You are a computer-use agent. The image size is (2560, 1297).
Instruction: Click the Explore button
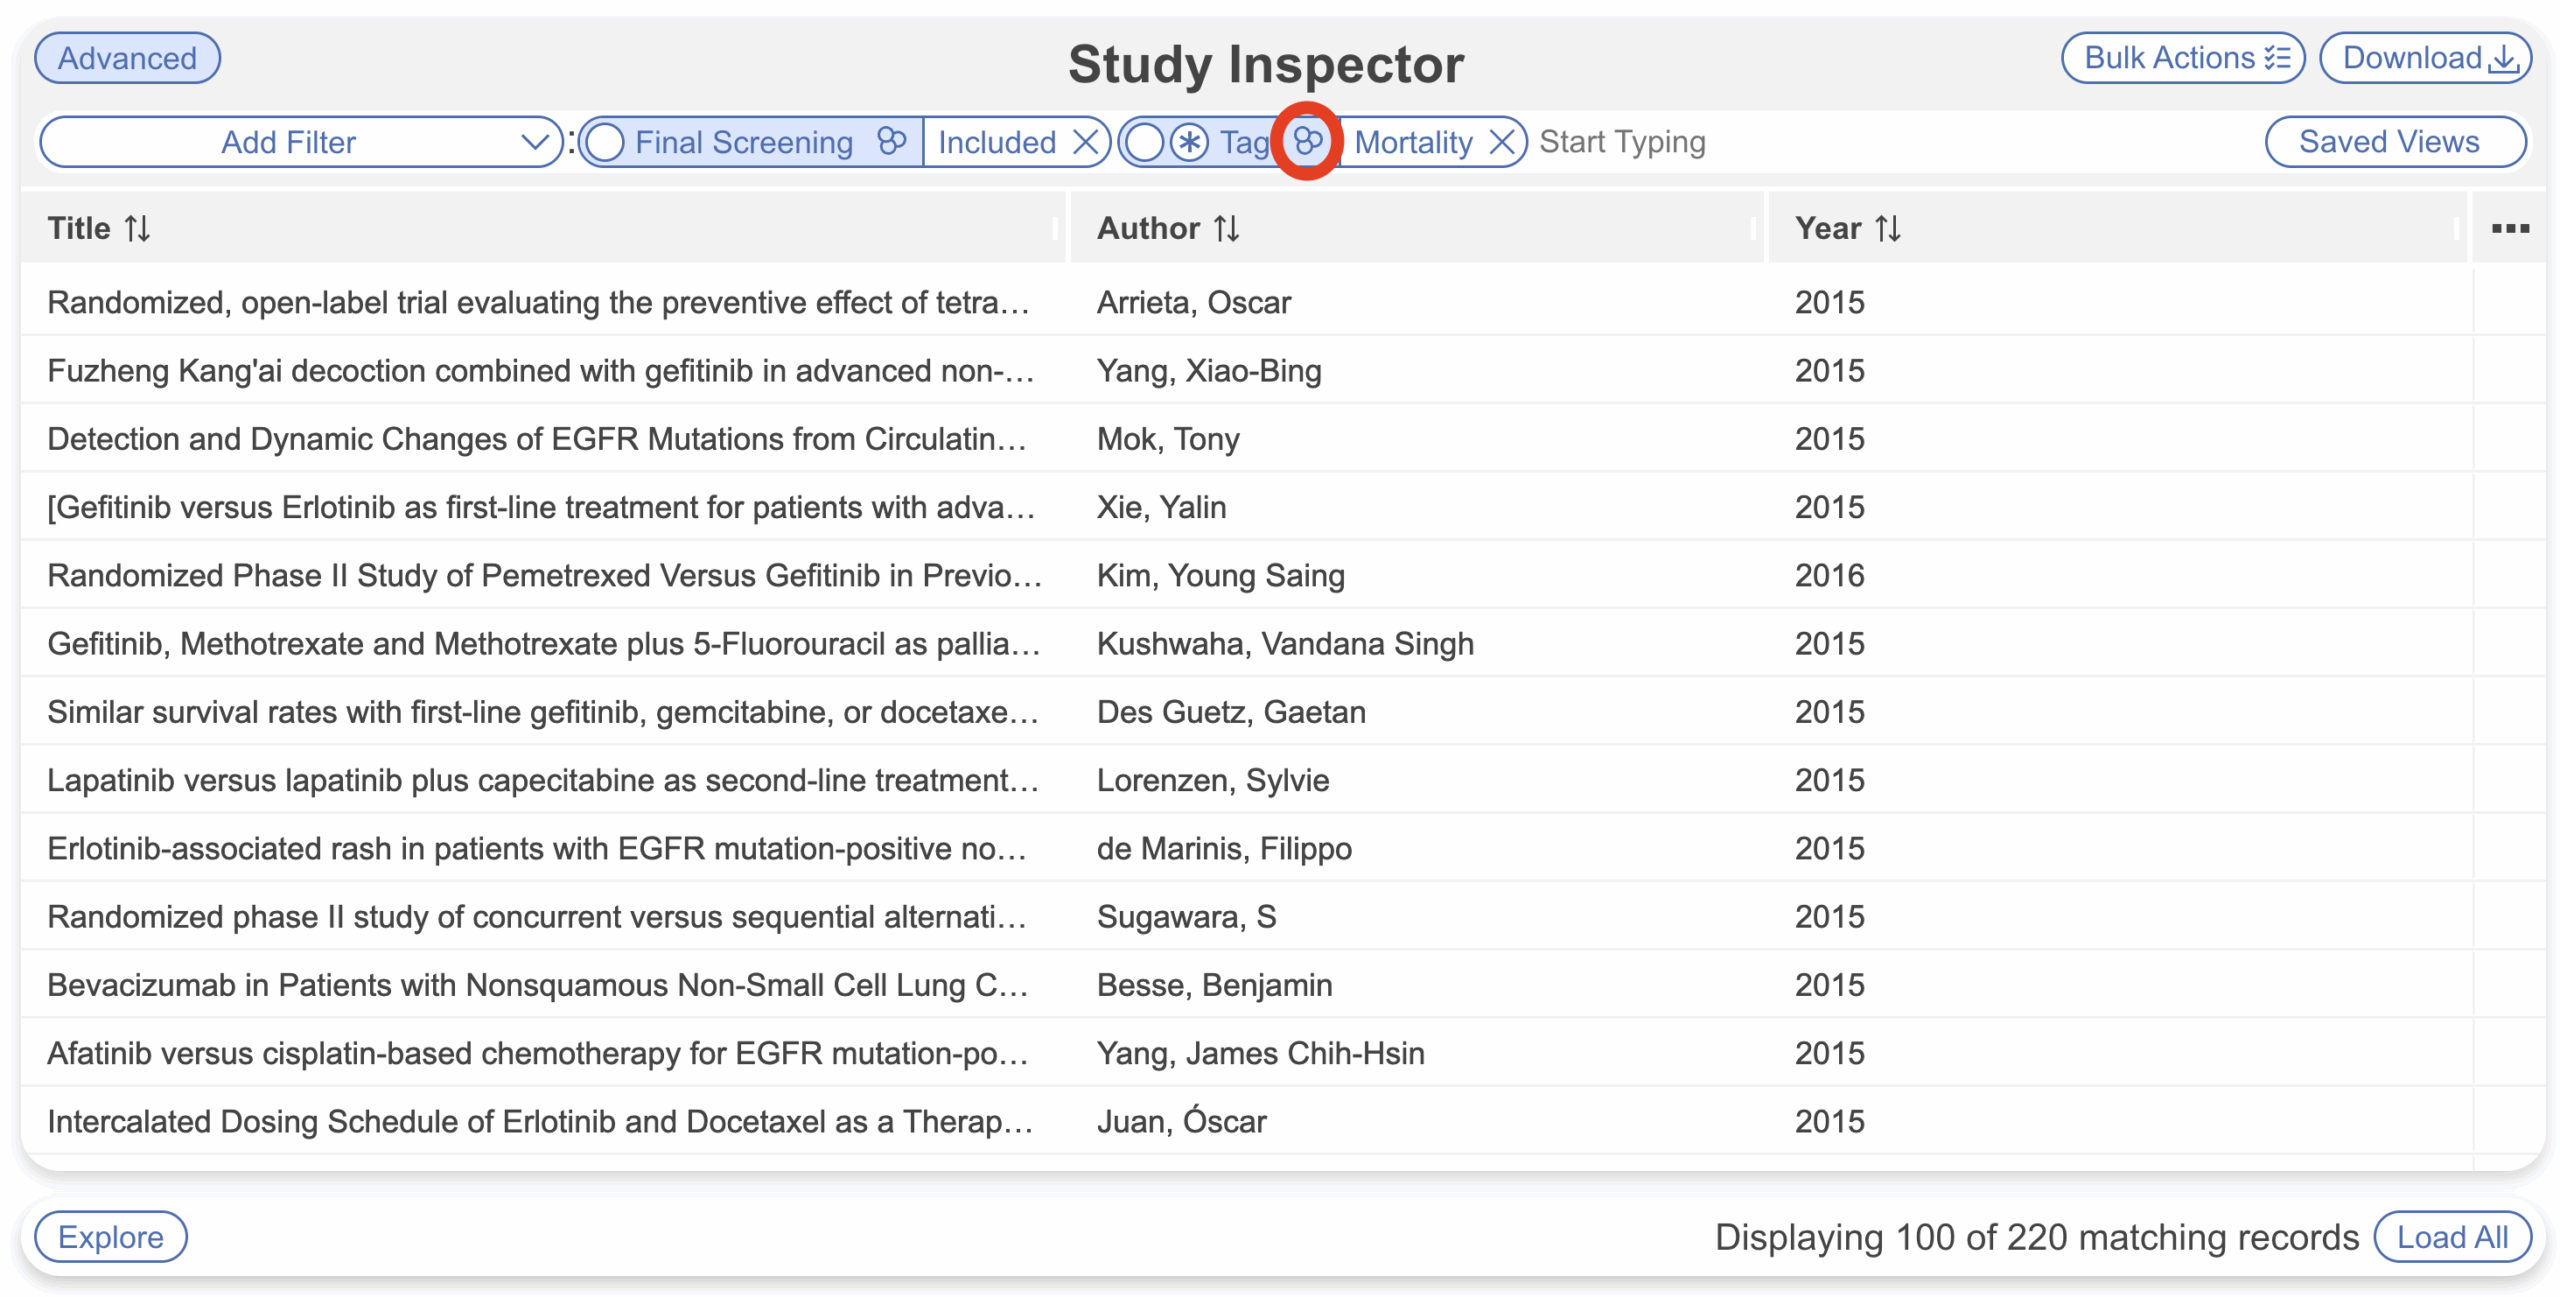tap(110, 1237)
